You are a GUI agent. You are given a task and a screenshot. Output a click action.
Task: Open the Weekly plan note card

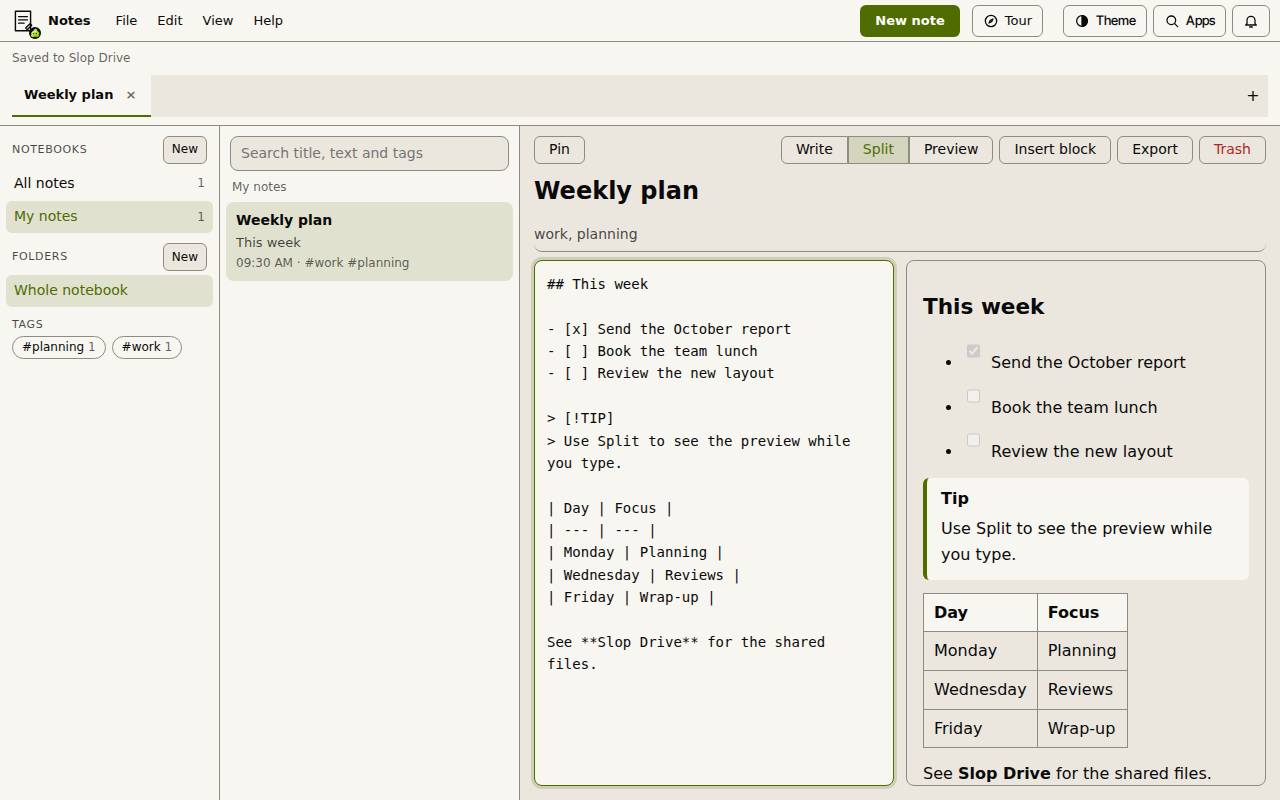(369, 241)
